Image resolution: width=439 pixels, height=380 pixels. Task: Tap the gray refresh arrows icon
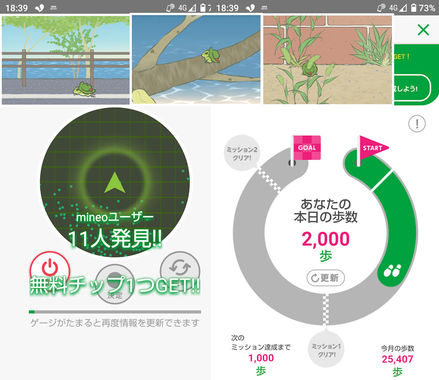pyautogui.click(x=180, y=268)
